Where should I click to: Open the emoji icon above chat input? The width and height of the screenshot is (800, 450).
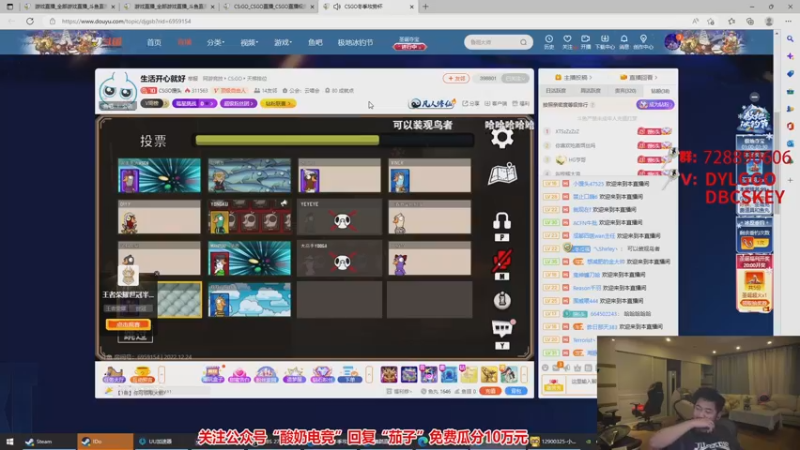(545, 367)
